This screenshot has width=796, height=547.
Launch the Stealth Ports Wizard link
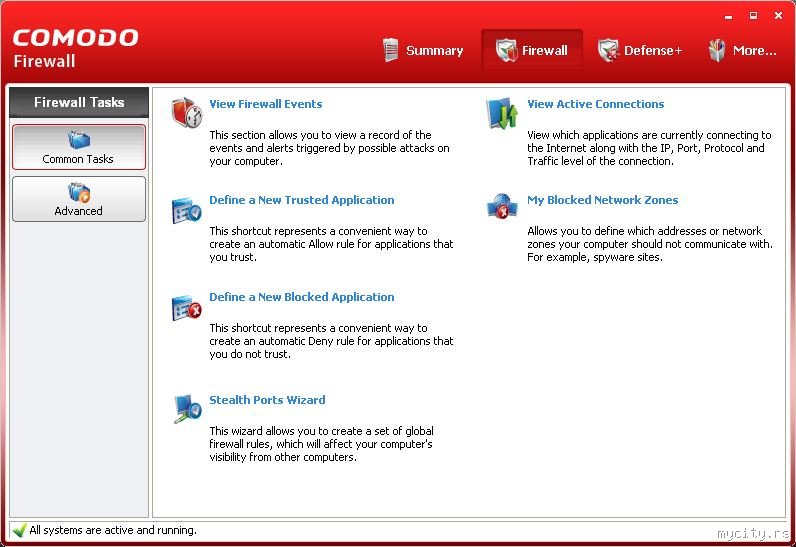click(267, 400)
